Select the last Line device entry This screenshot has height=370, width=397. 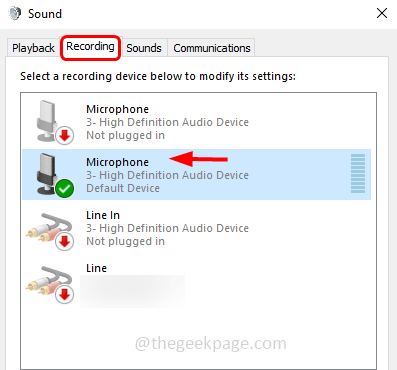tap(197, 282)
